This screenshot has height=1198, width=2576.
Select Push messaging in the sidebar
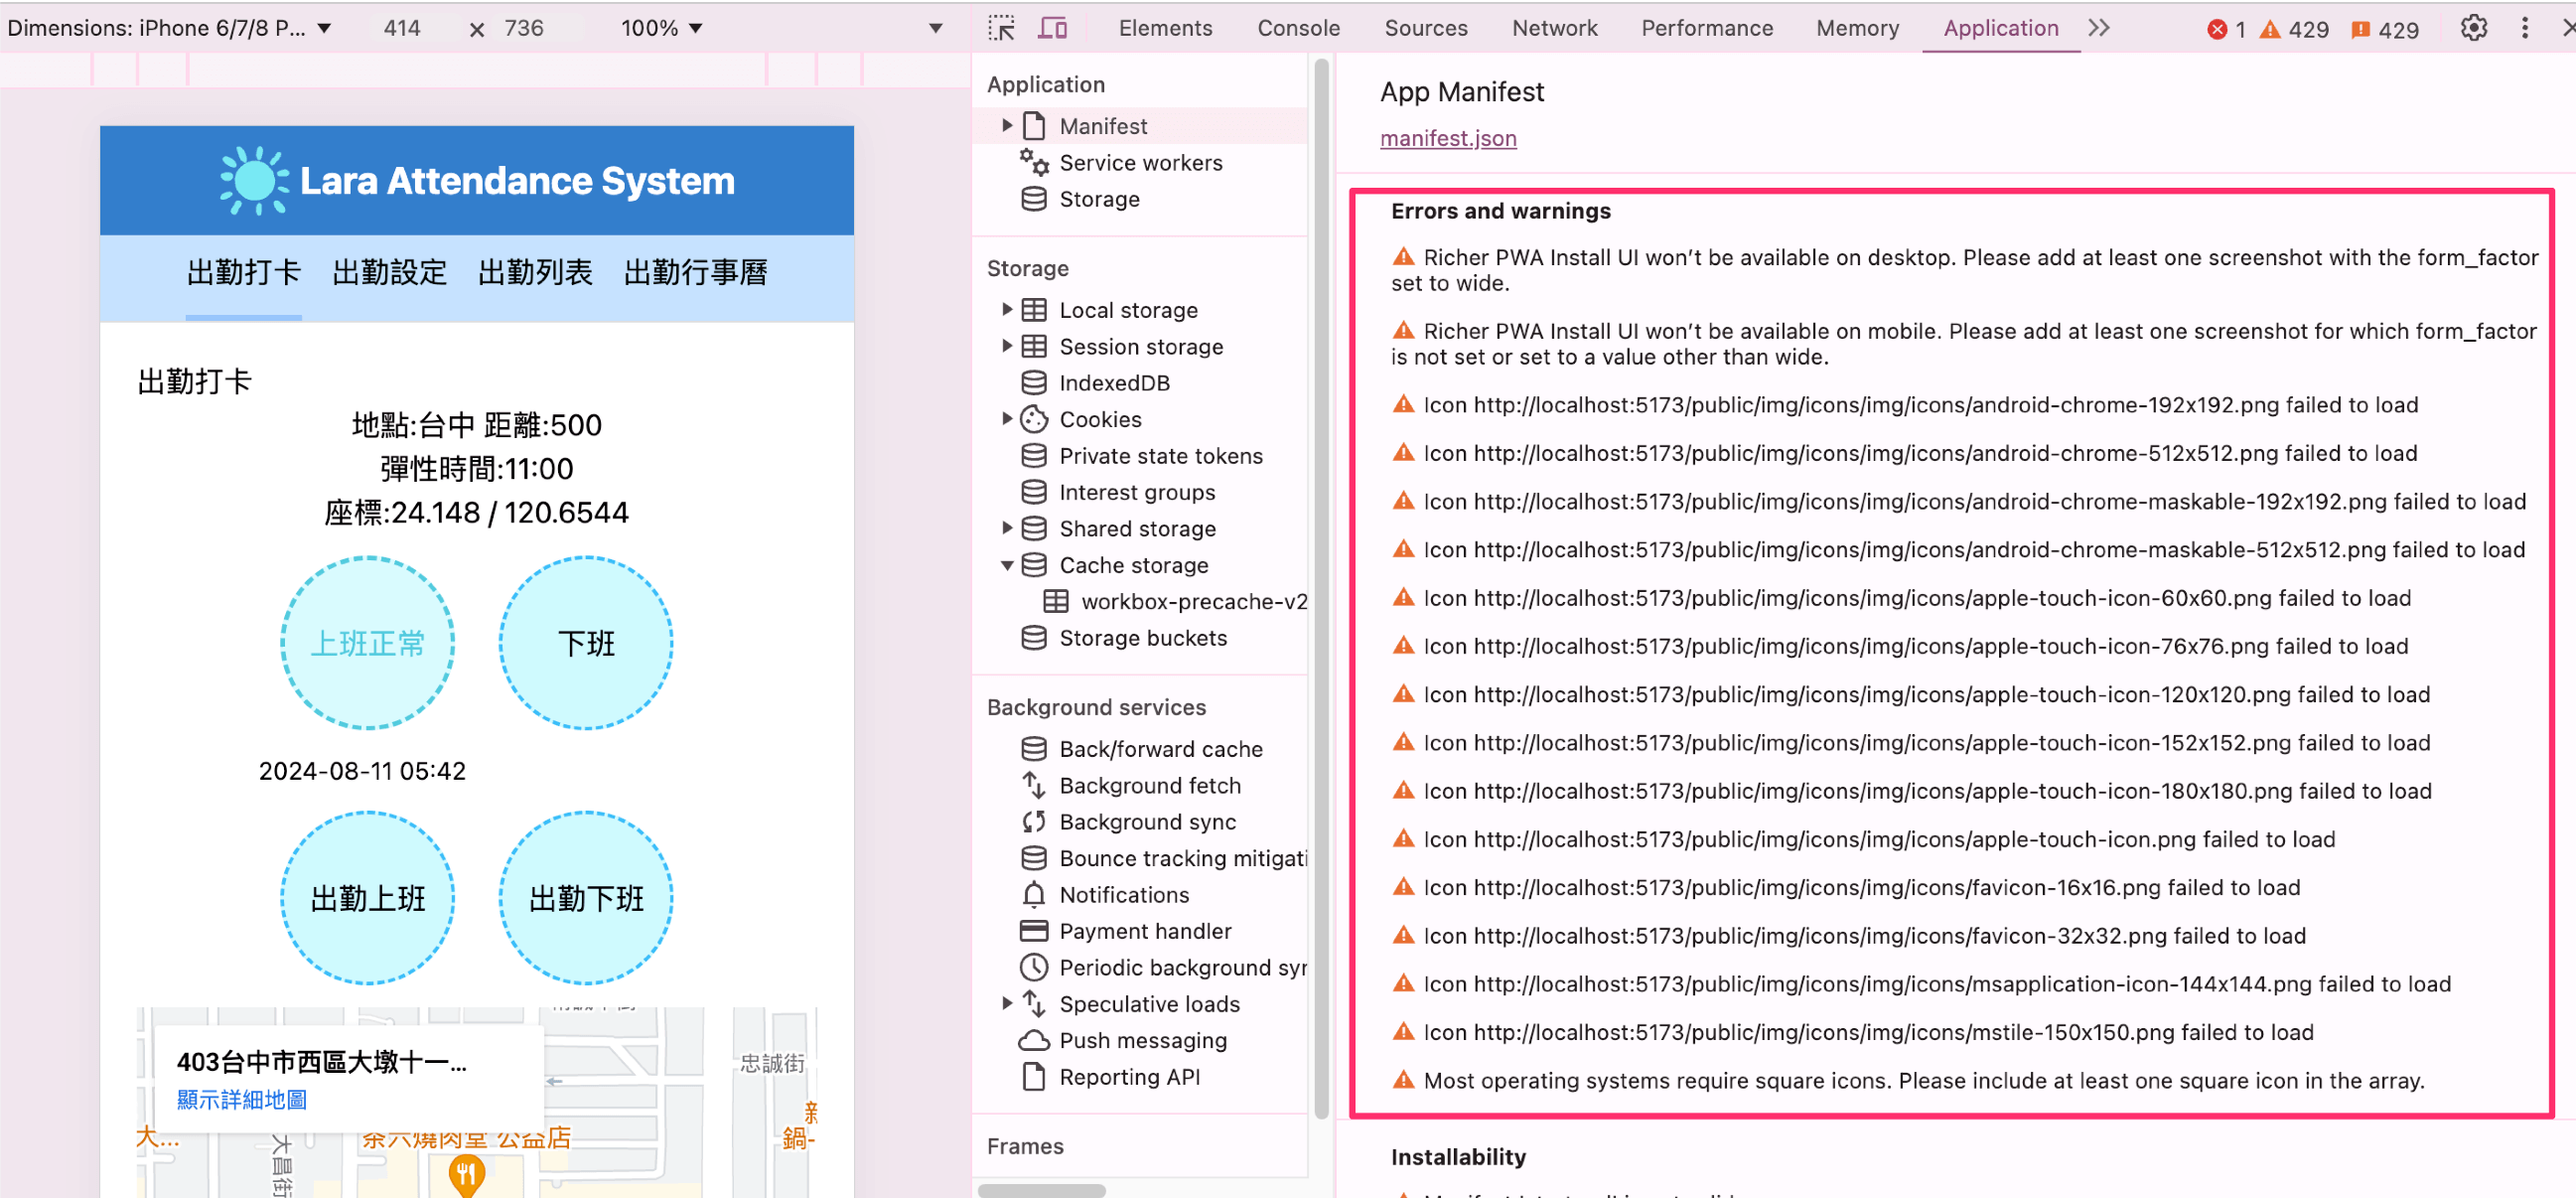(x=1142, y=1040)
